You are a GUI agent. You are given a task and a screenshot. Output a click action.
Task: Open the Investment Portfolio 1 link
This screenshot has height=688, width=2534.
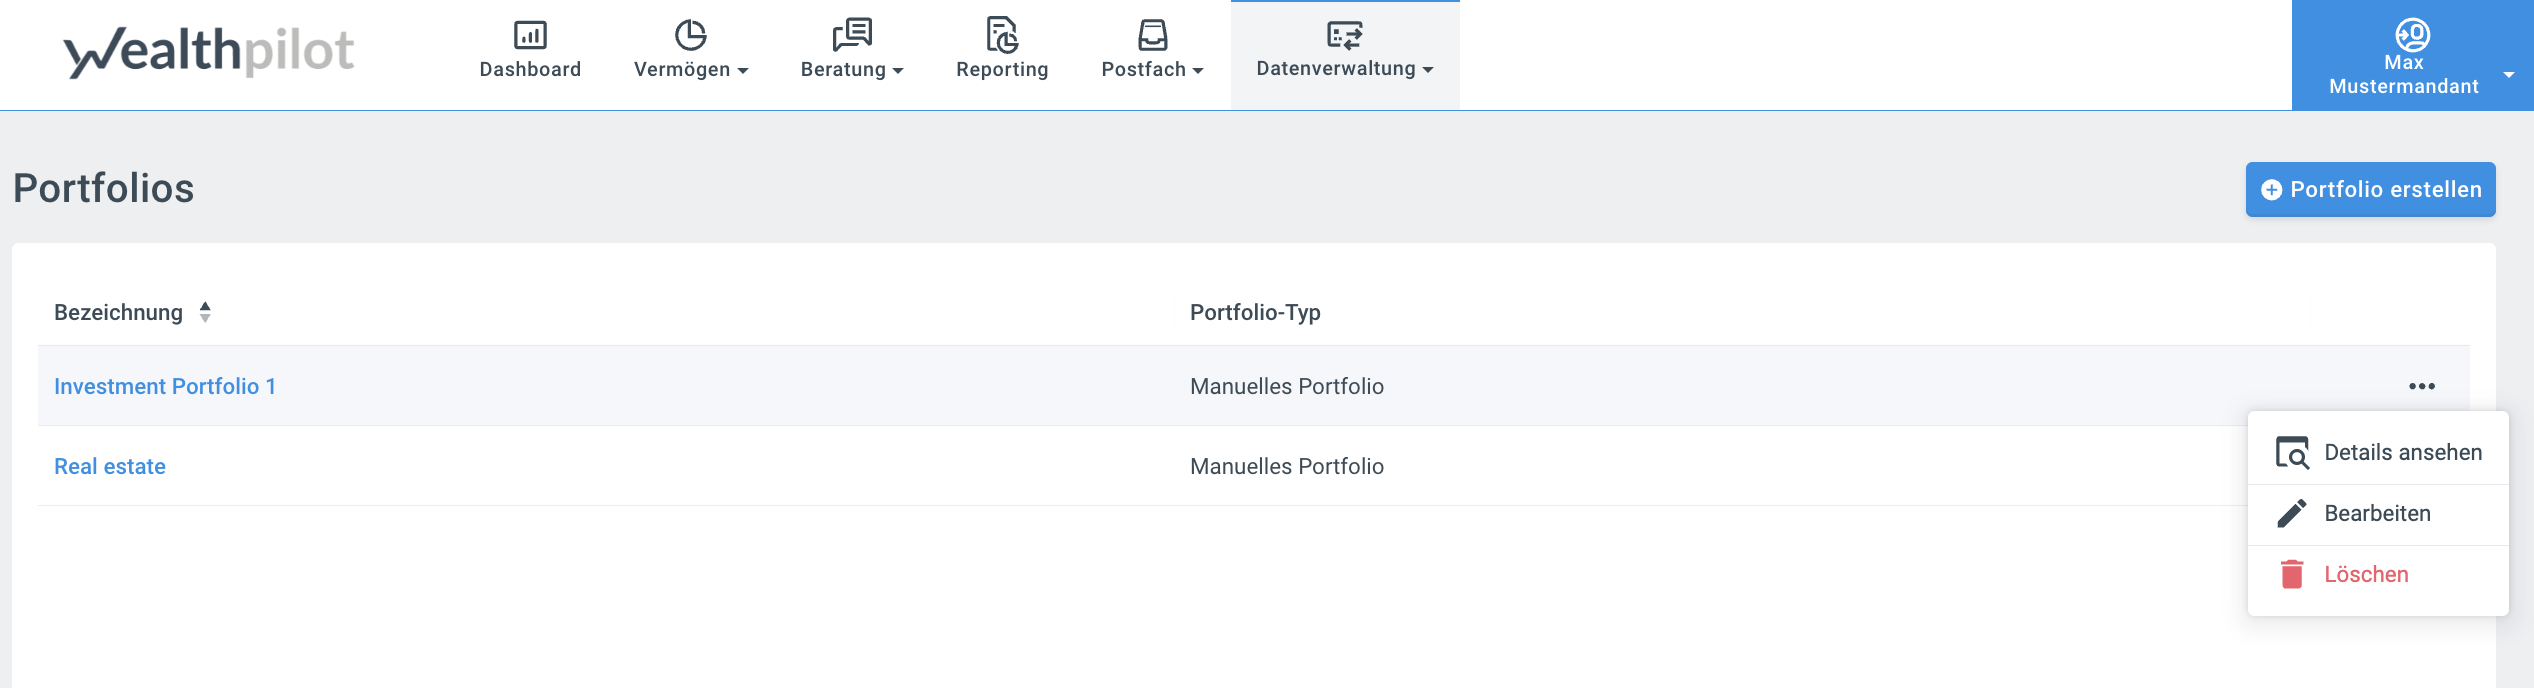click(165, 386)
